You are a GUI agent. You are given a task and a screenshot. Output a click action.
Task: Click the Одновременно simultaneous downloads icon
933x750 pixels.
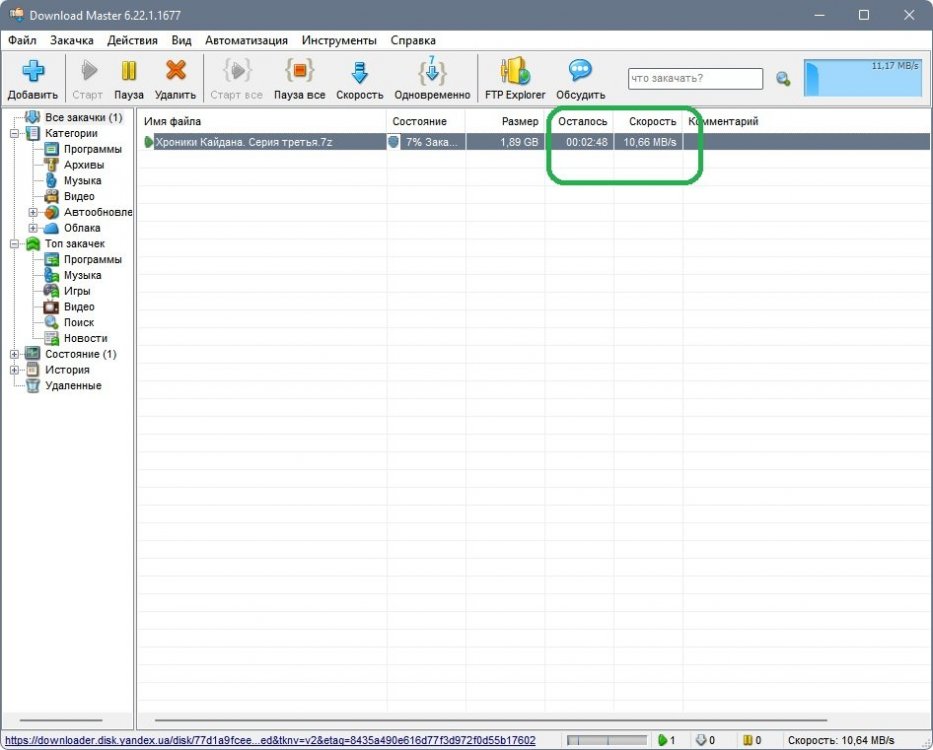point(432,72)
